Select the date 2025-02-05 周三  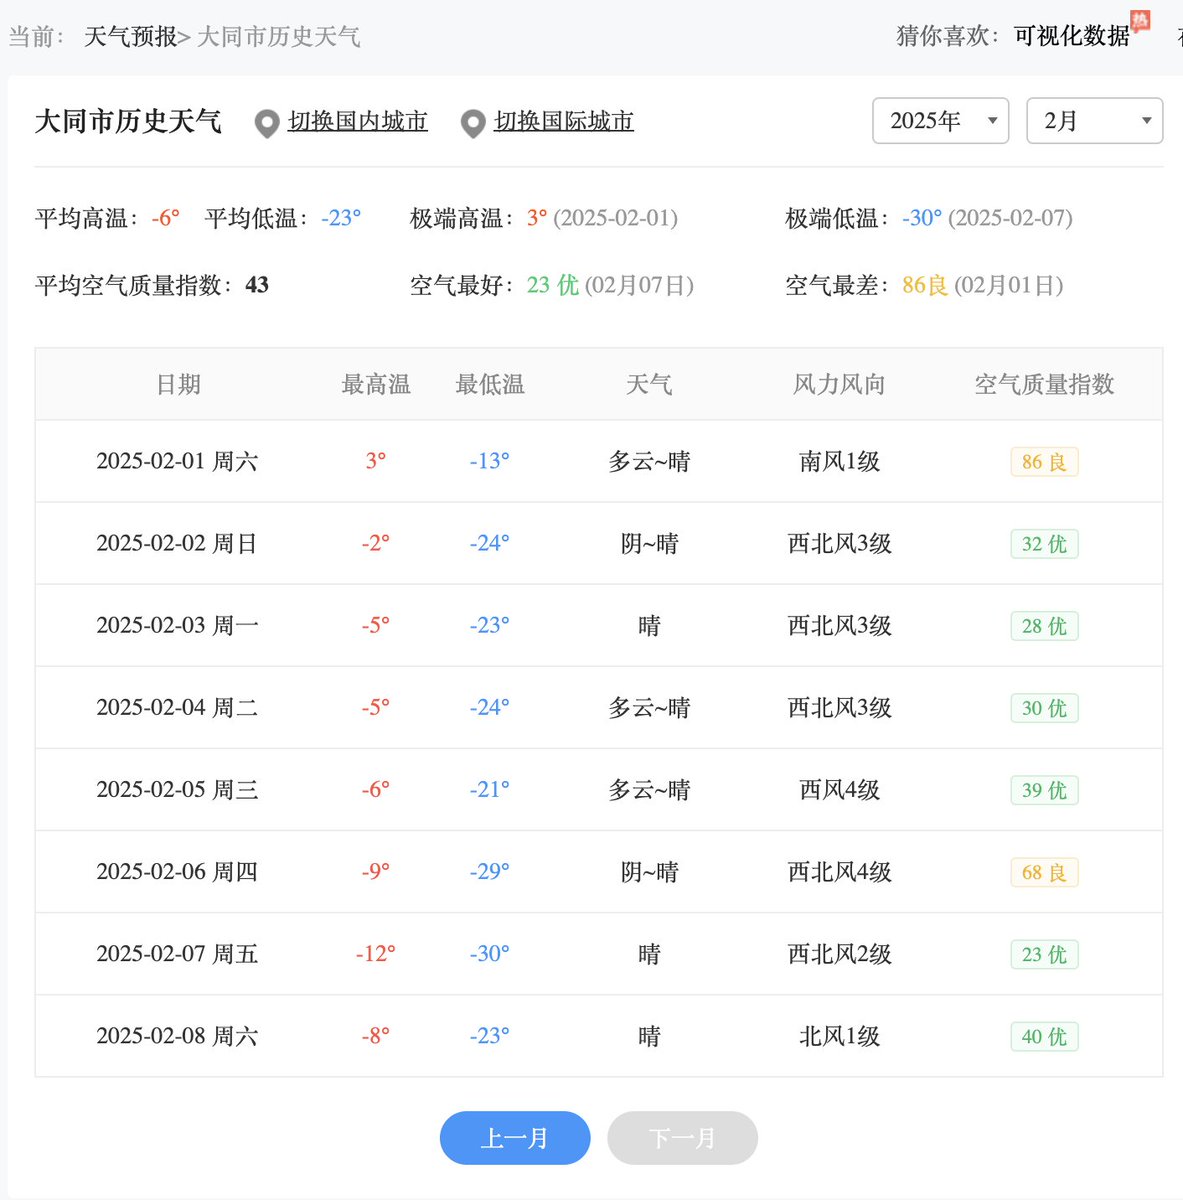(177, 789)
